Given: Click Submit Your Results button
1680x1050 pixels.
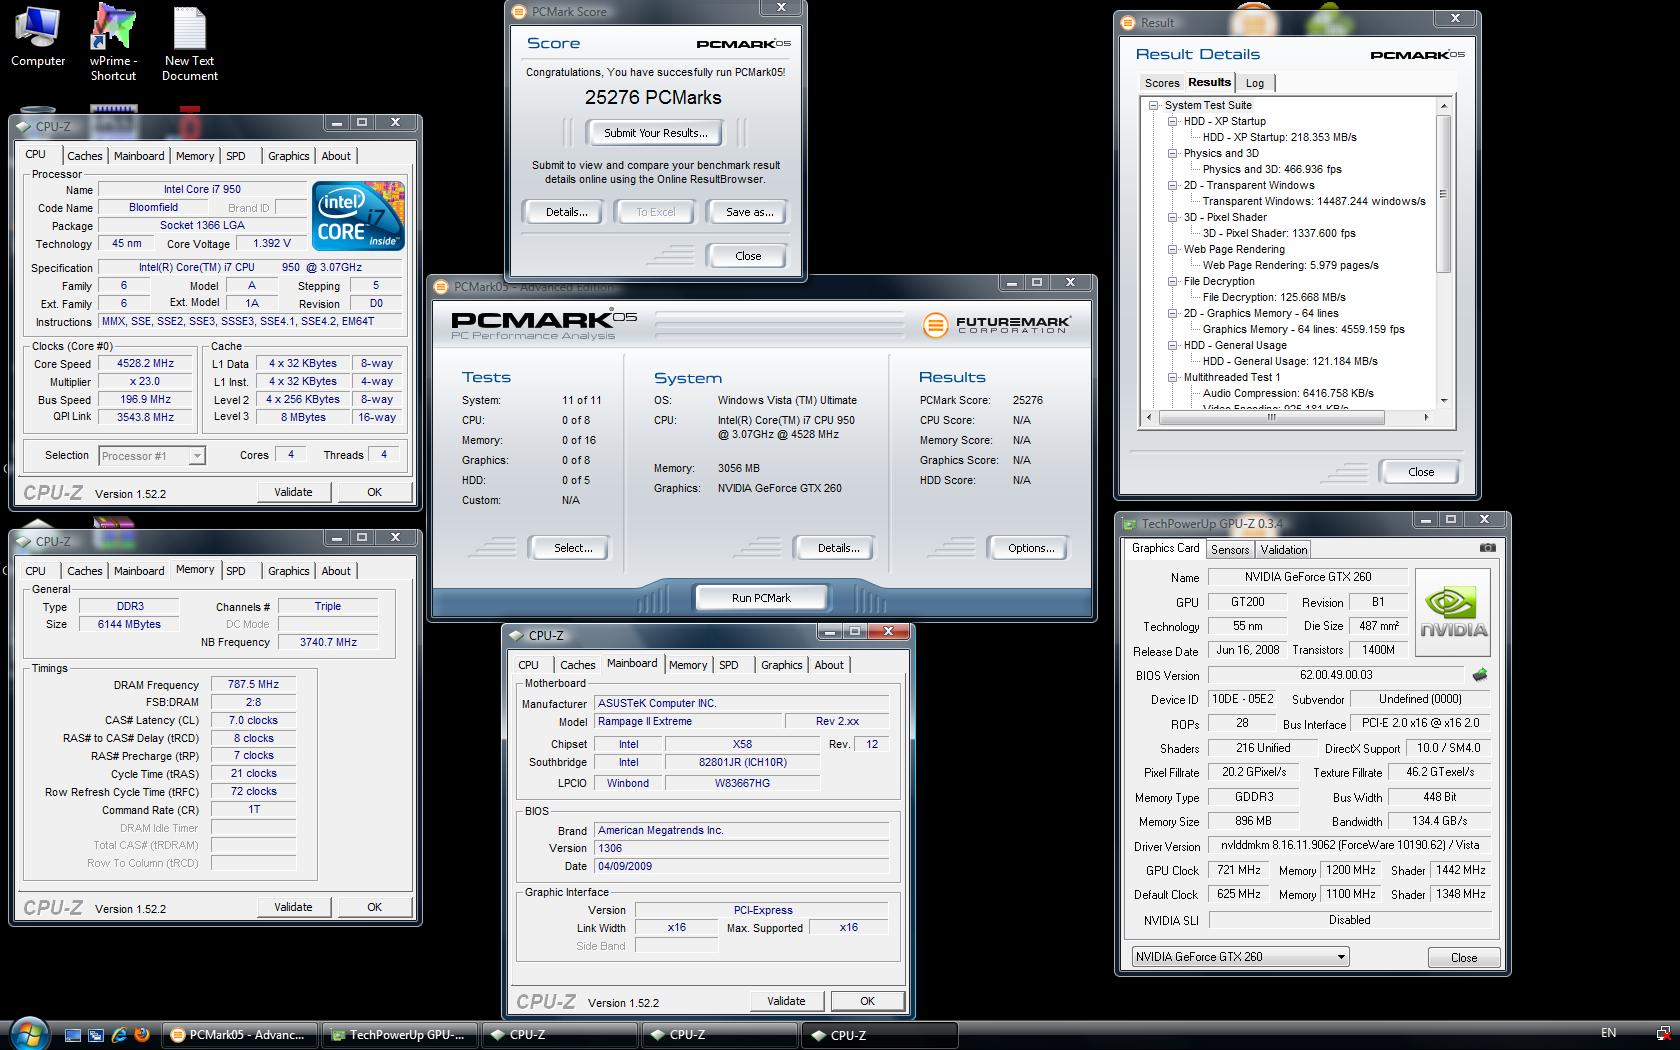Looking at the screenshot, I should (655, 133).
